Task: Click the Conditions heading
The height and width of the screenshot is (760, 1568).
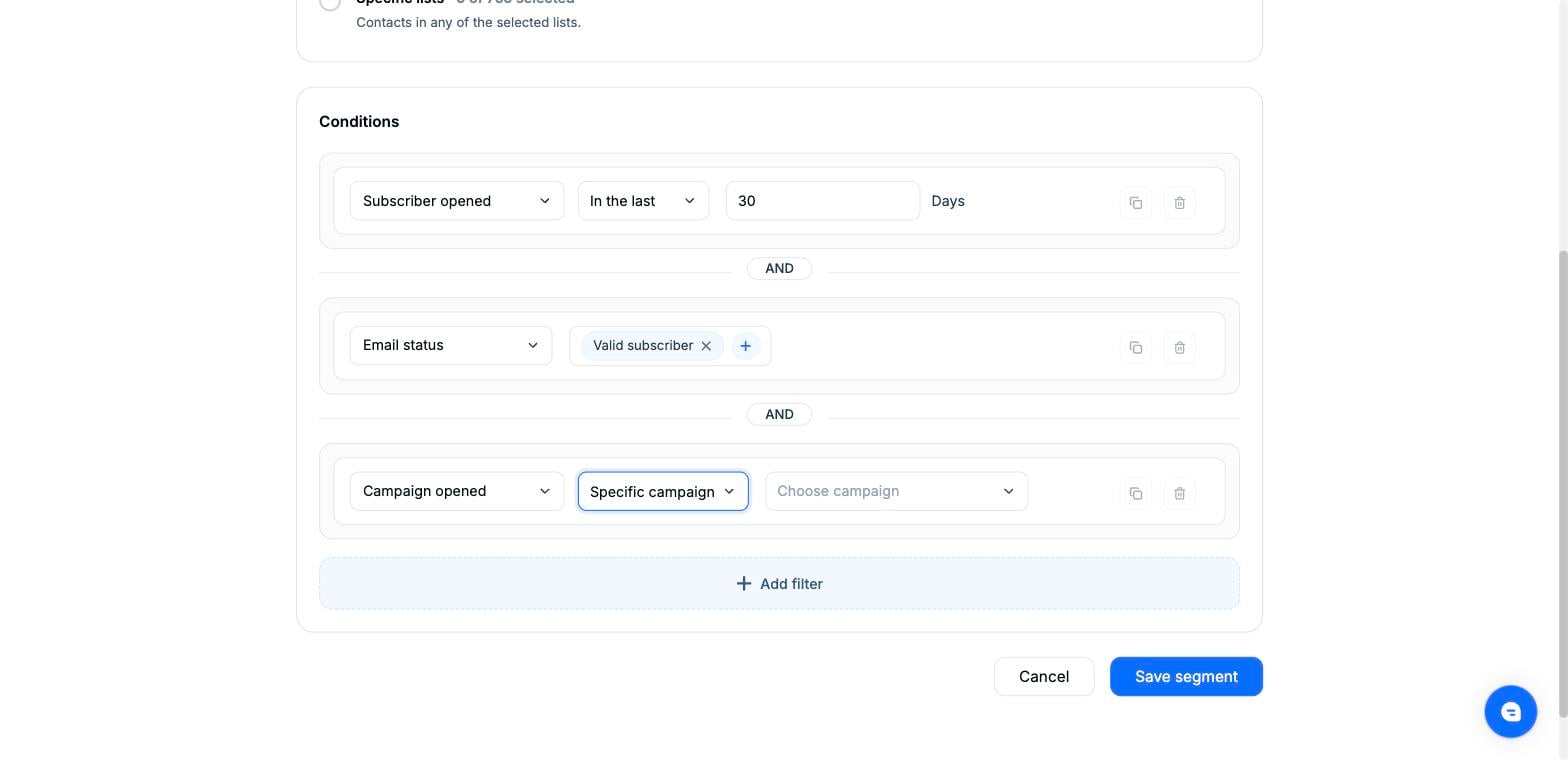Action: 359,122
